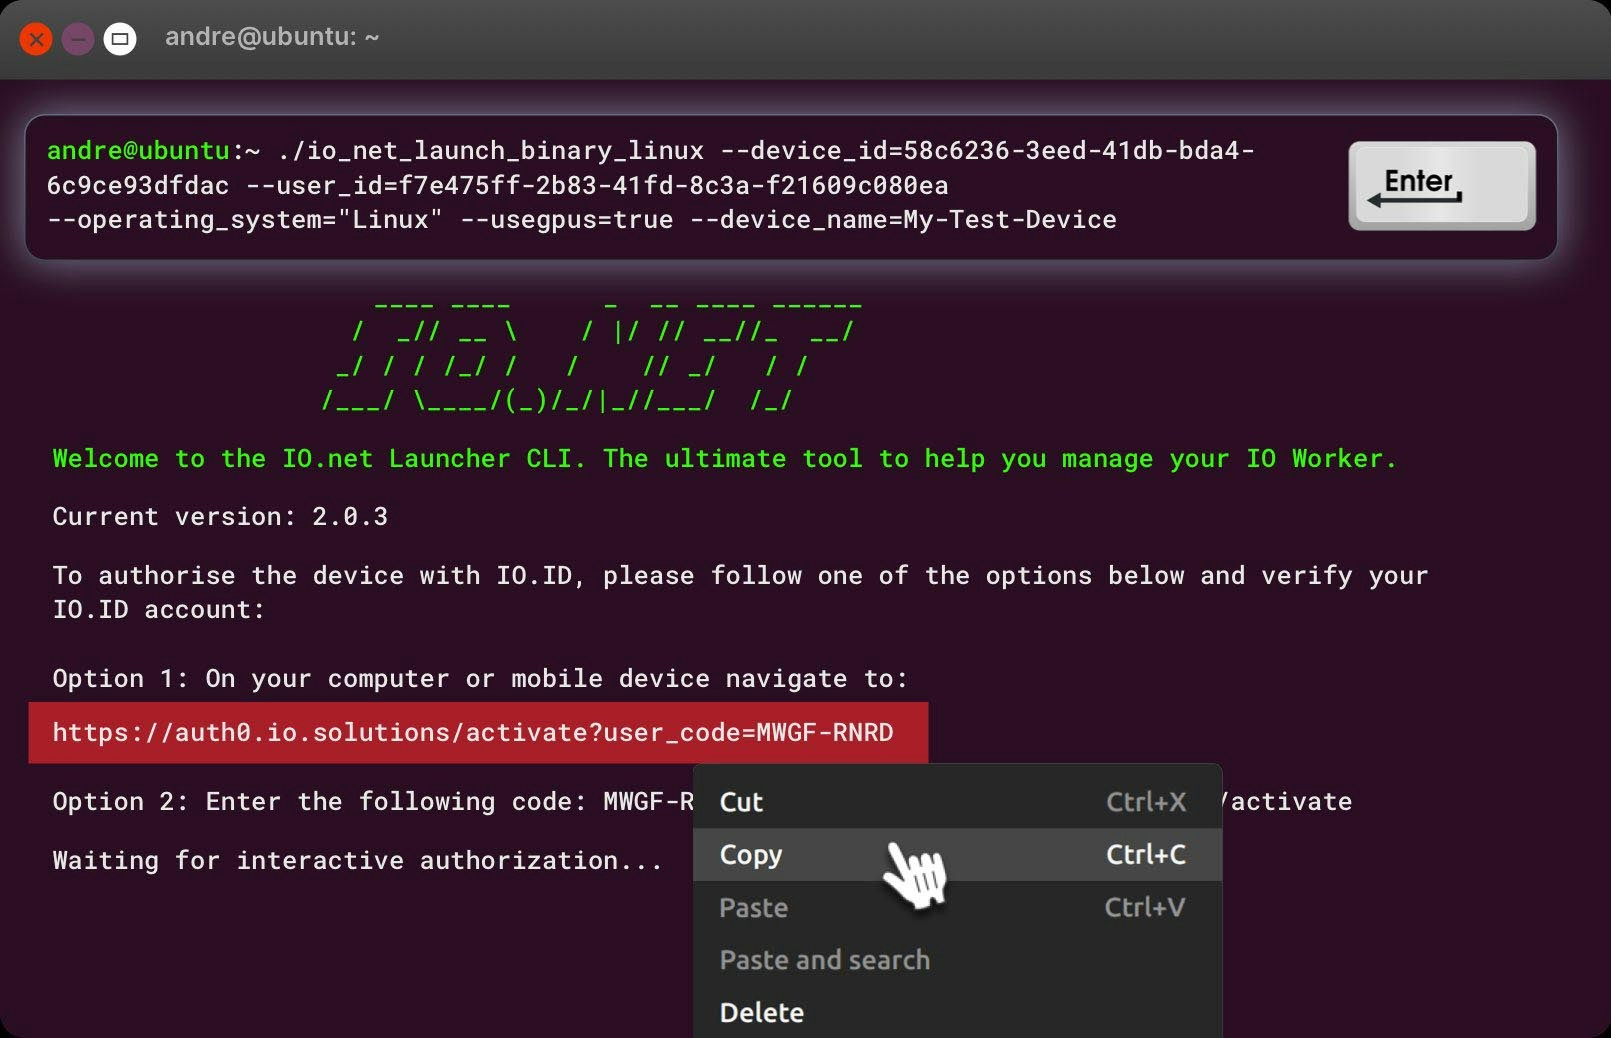This screenshot has width=1611, height=1038.
Task: Click the Welcome to the IO.net Launcher line
Action: pyautogui.click(x=724, y=459)
